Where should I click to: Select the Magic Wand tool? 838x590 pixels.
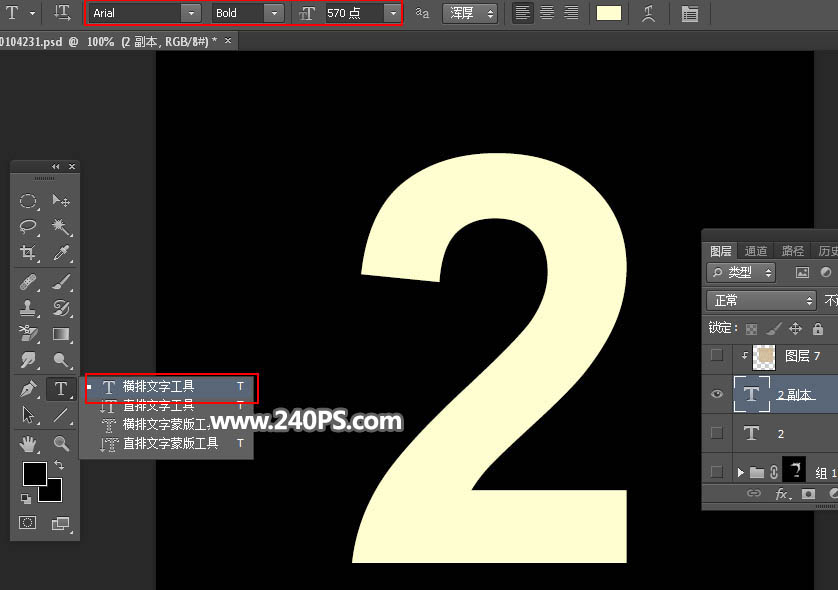click(x=61, y=227)
